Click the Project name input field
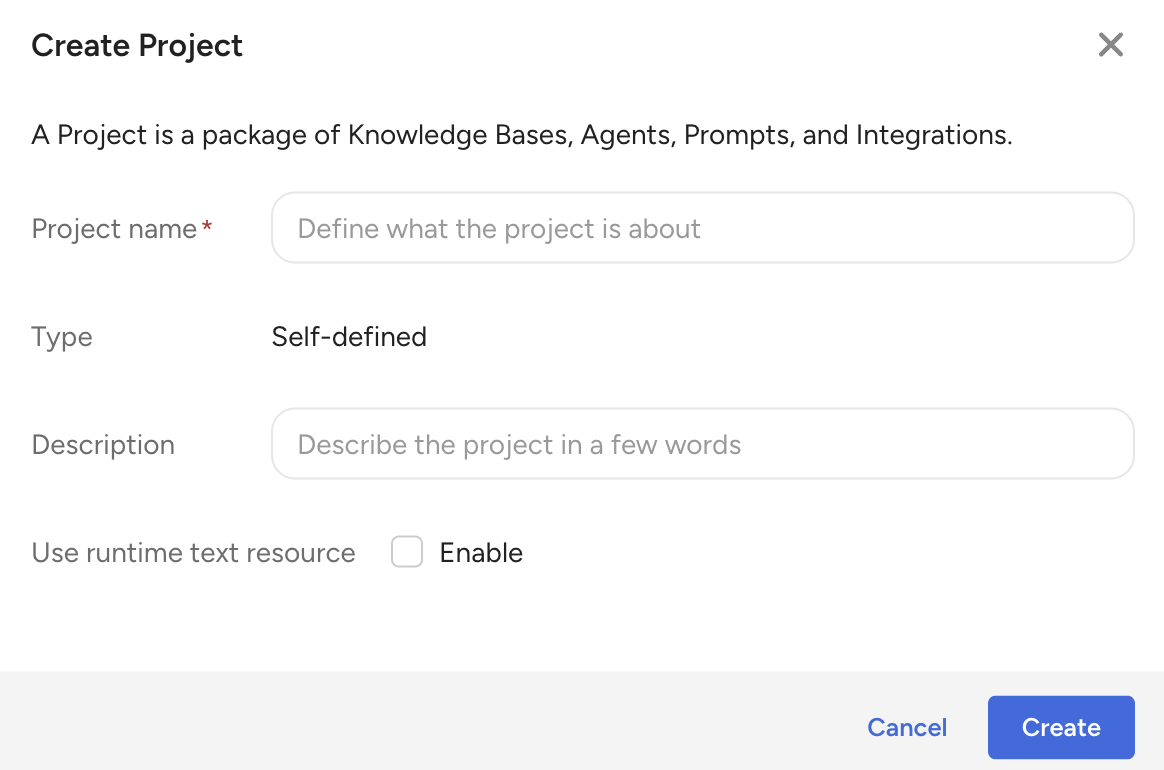The width and height of the screenshot is (1164, 770). (x=702, y=228)
